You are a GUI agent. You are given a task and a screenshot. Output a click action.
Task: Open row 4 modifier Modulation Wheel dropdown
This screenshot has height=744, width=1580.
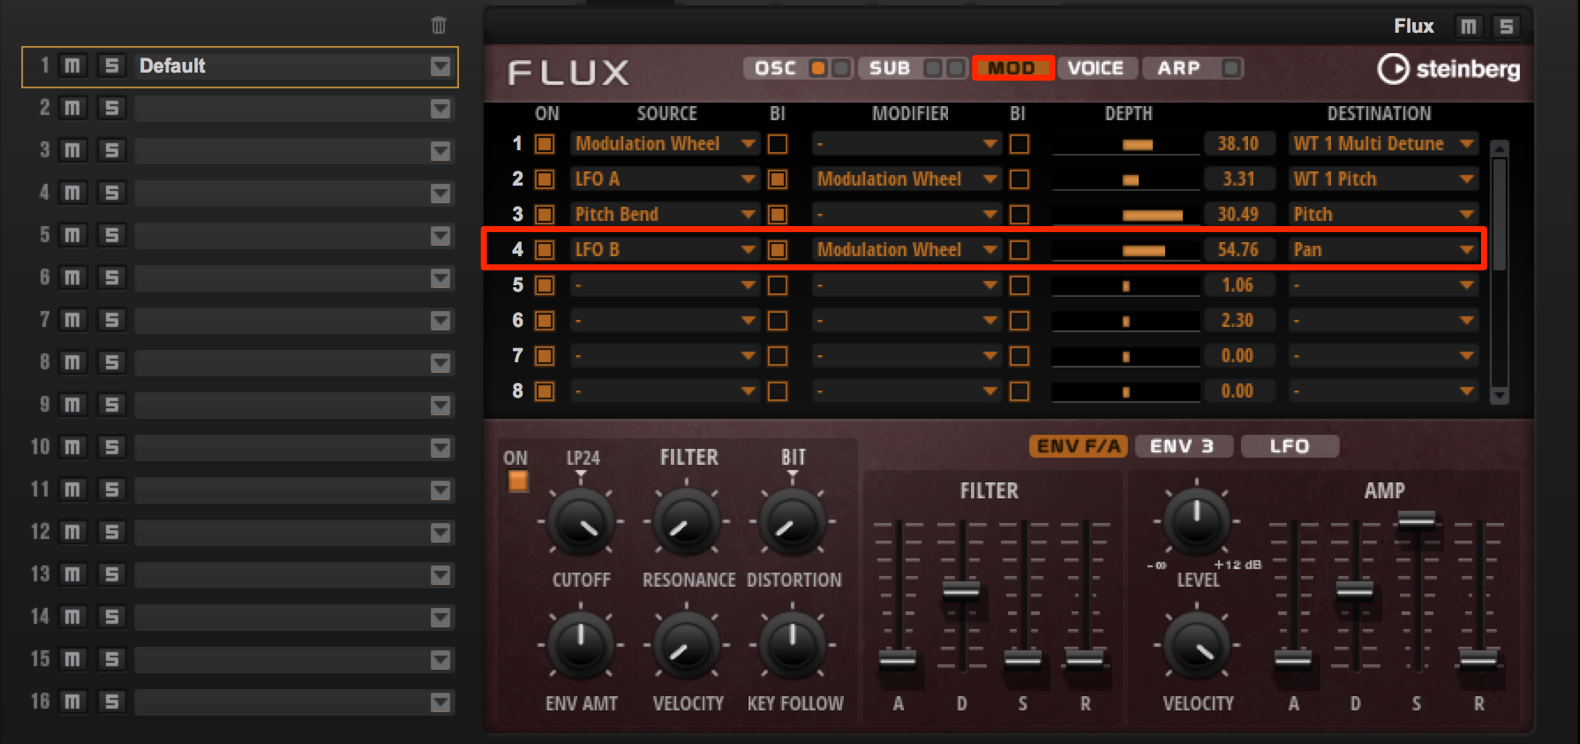click(907, 250)
